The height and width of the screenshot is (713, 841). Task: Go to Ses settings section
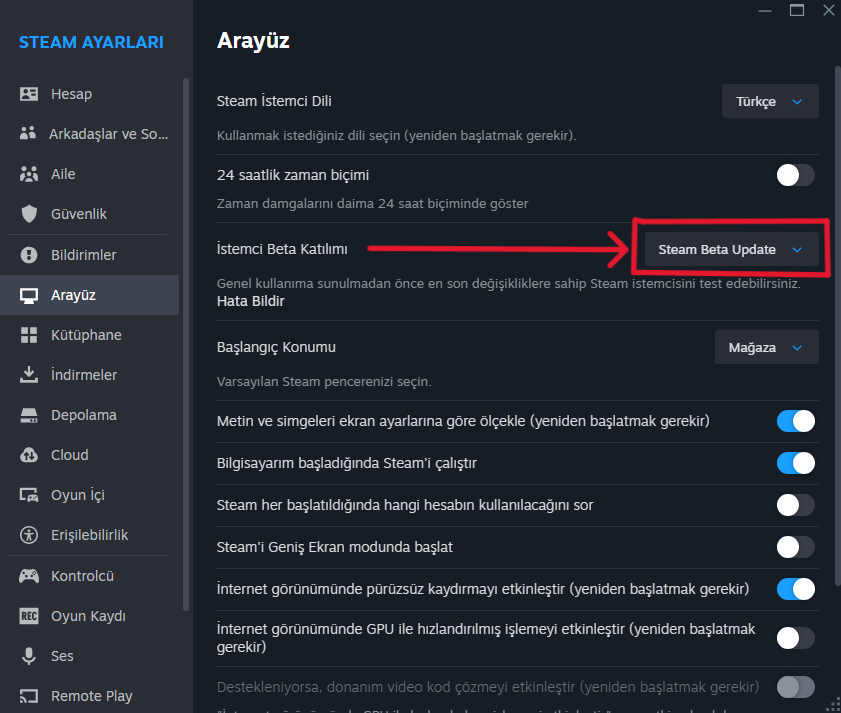[x=90, y=656]
